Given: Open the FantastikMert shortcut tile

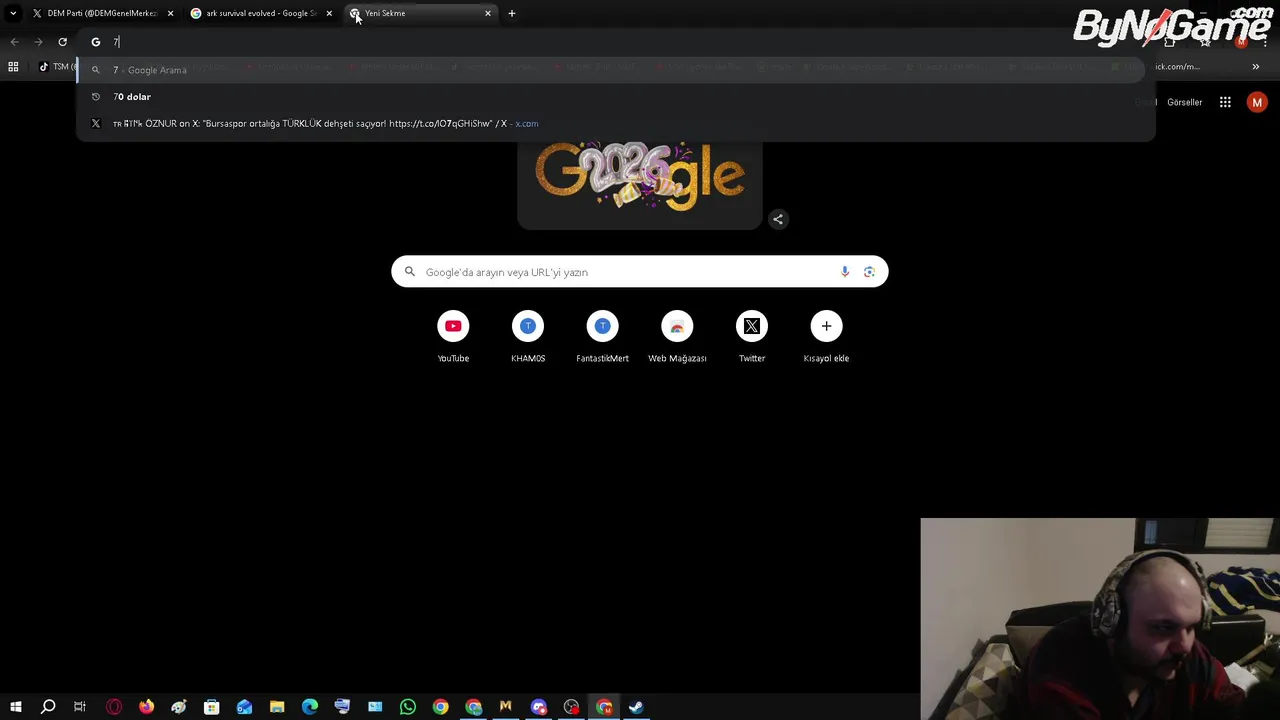Looking at the screenshot, I should [602, 337].
